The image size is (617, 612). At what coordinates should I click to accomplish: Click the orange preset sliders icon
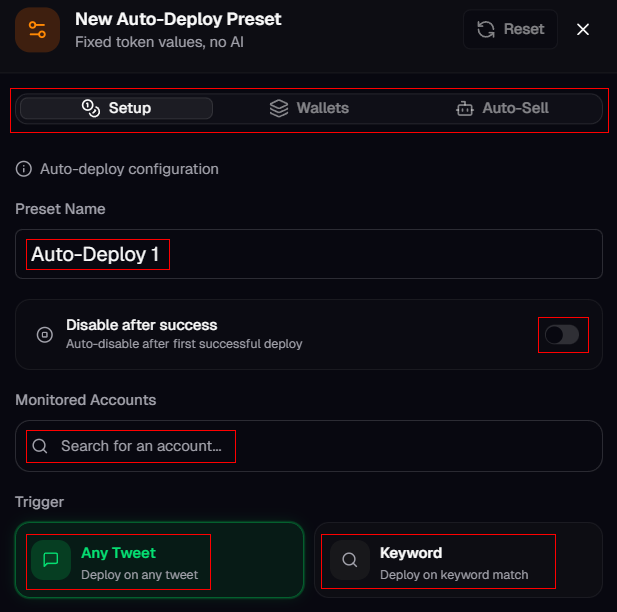click(x=38, y=30)
